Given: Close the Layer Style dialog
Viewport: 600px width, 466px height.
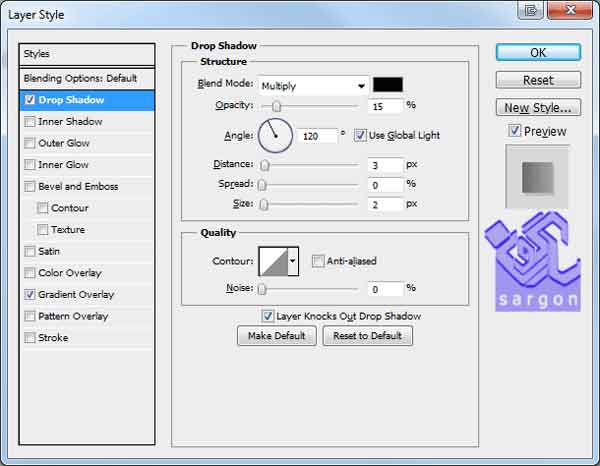Looking at the screenshot, I should click(569, 9).
